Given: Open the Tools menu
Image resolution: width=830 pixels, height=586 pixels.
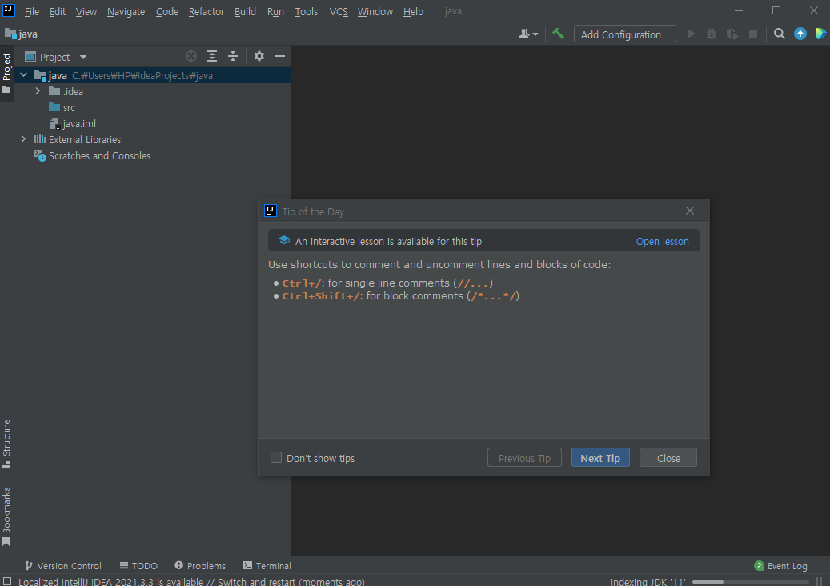Looking at the screenshot, I should (306, 11).
